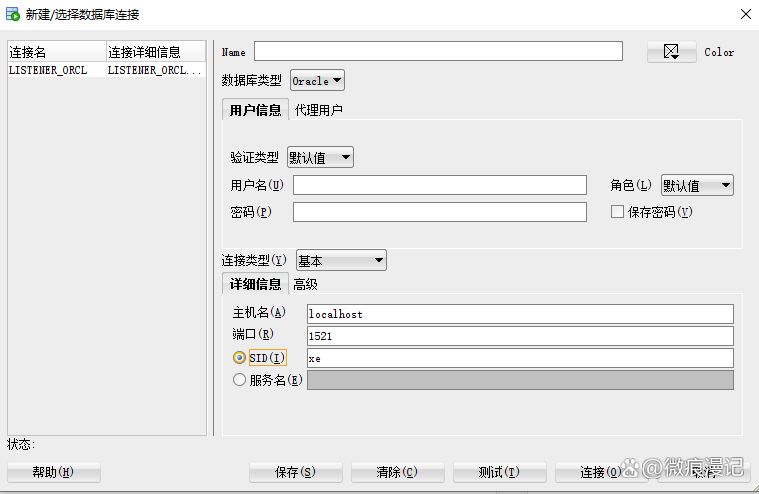Click the dialog's database connection title icon
This screenshot has width=759, height=494.
pos(13,14)
